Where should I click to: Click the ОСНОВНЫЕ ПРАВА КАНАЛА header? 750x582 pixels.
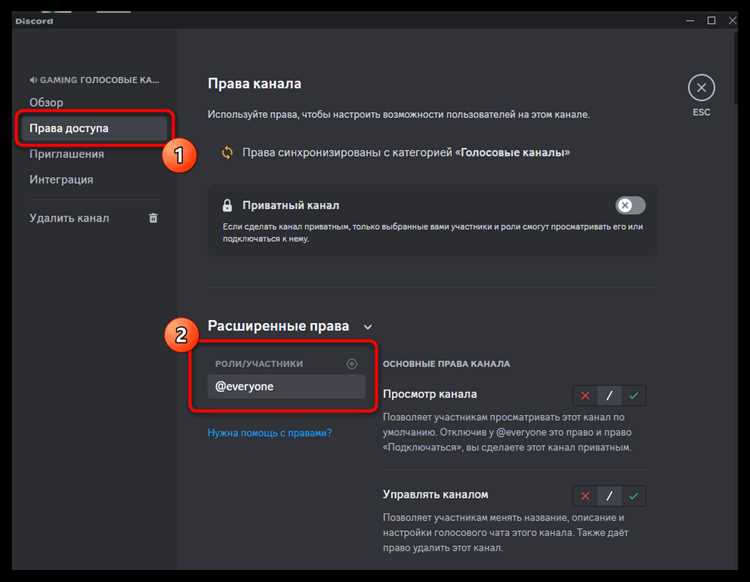(x=446, y=364)
